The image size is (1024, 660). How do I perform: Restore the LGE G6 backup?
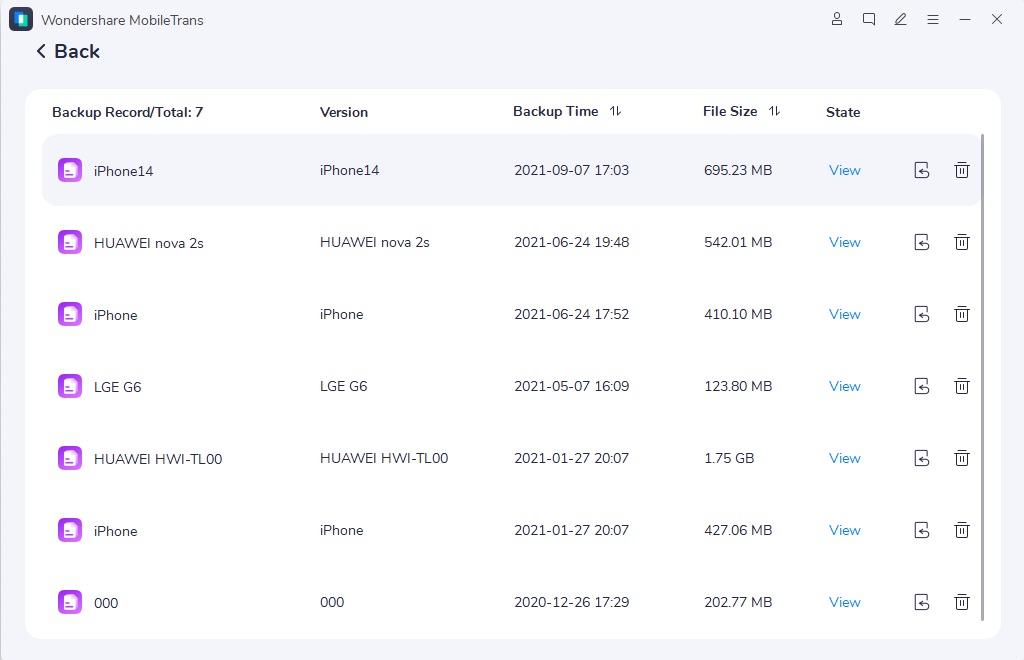pos(921,386)
